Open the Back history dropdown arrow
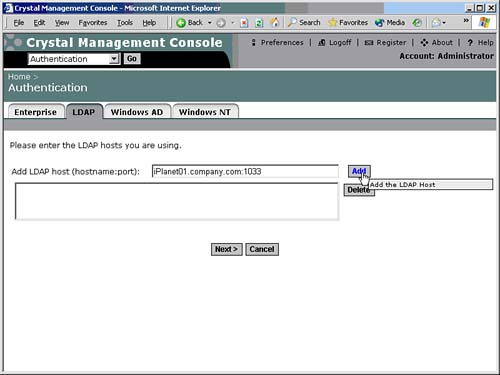Screen dimensions: 500x375 [x=210, y=23]
